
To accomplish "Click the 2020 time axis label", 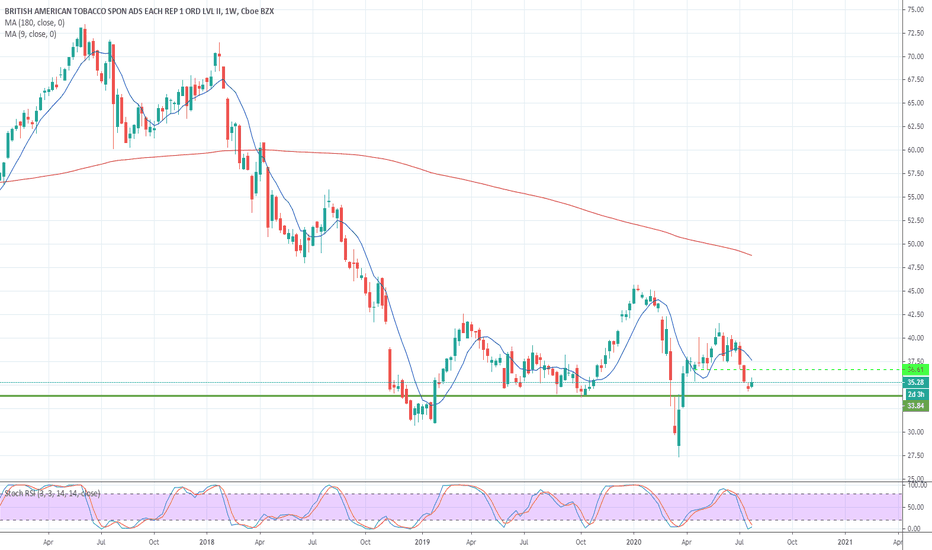I will coord(634,542).
